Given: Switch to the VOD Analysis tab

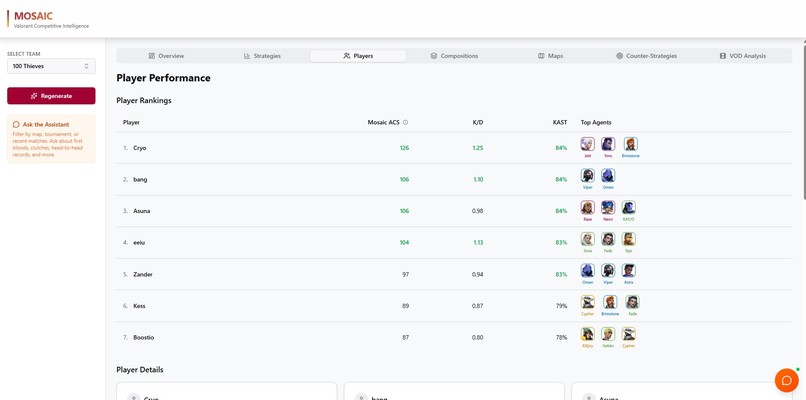Looking at the screenshot, I should coord(743,56).
